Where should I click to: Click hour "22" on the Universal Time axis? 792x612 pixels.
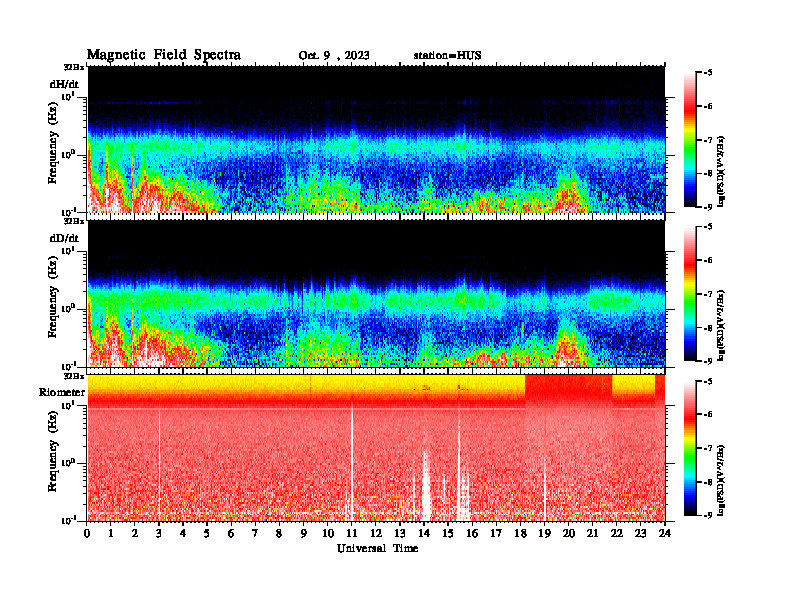[x=617, y=533]
